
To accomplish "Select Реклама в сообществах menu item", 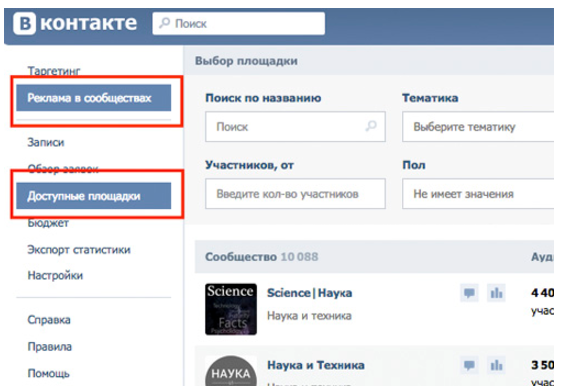I will 94,98.
